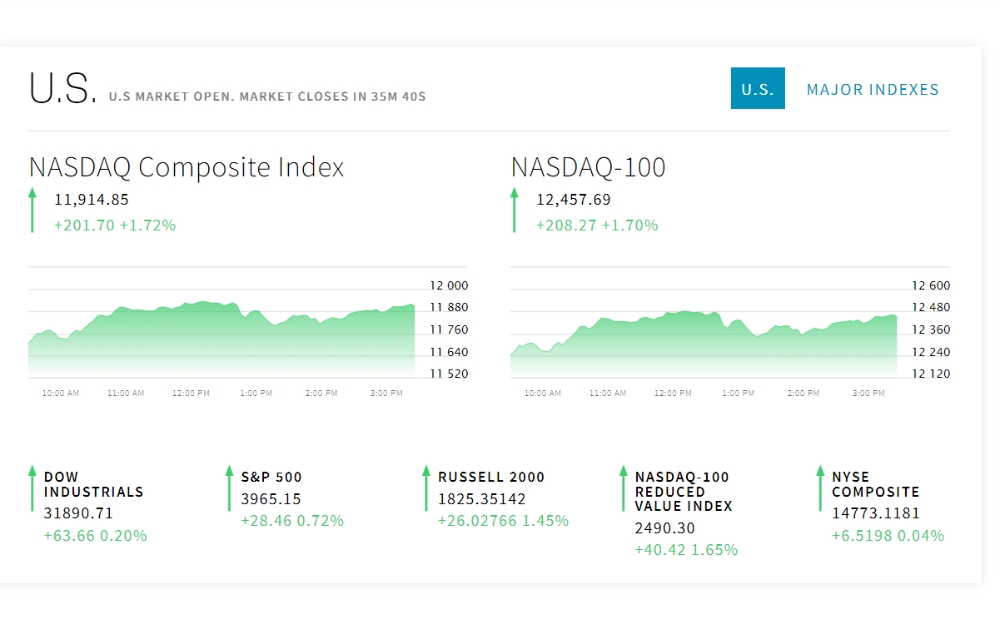Click the Russell value 1825.35142
The width and height of the screenshot is (1000, 629).
[482, 499]
